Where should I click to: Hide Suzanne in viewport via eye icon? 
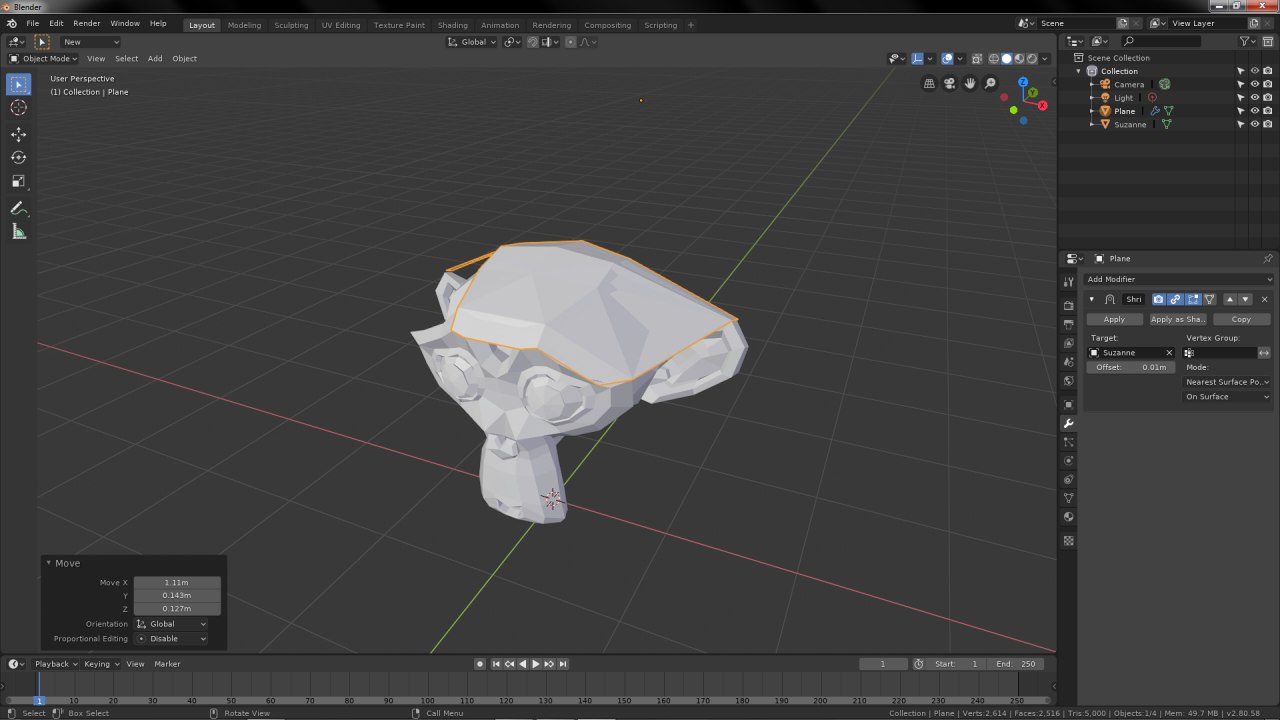click(x=1254, y=124)
